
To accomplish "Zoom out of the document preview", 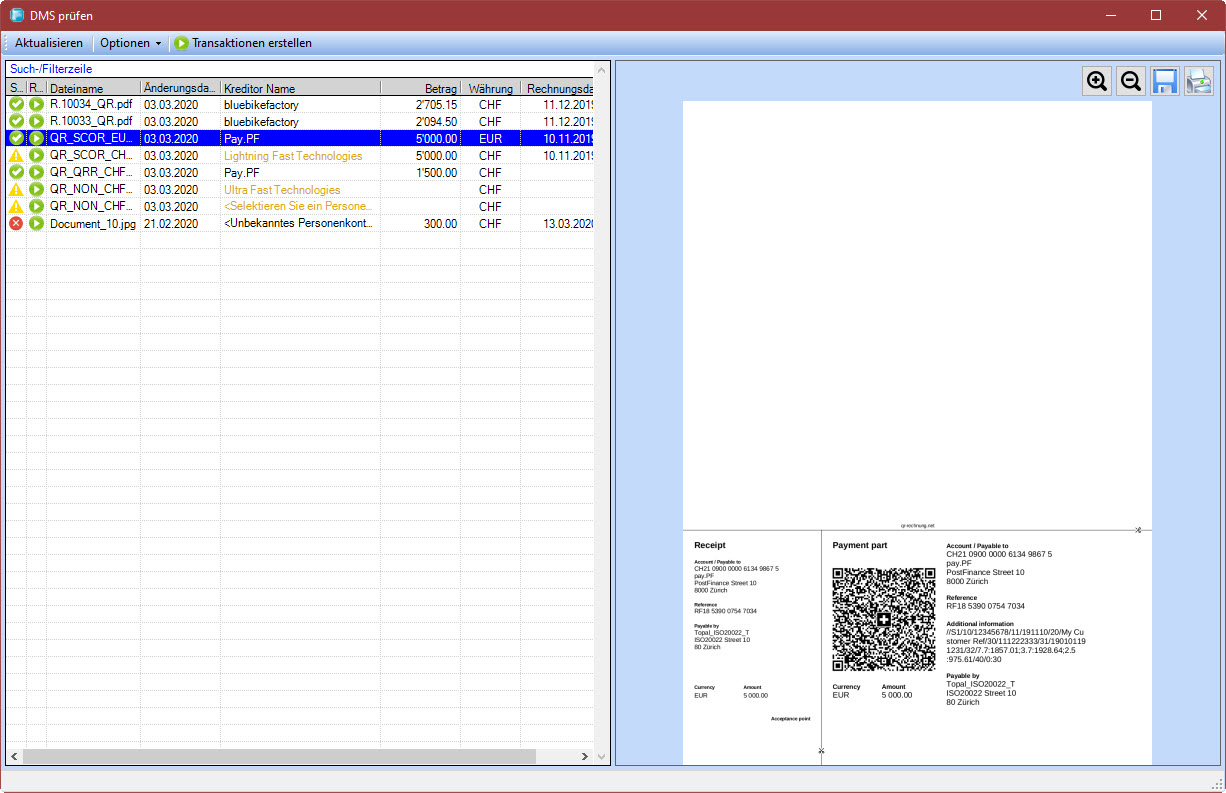I will click(1131, 82).
